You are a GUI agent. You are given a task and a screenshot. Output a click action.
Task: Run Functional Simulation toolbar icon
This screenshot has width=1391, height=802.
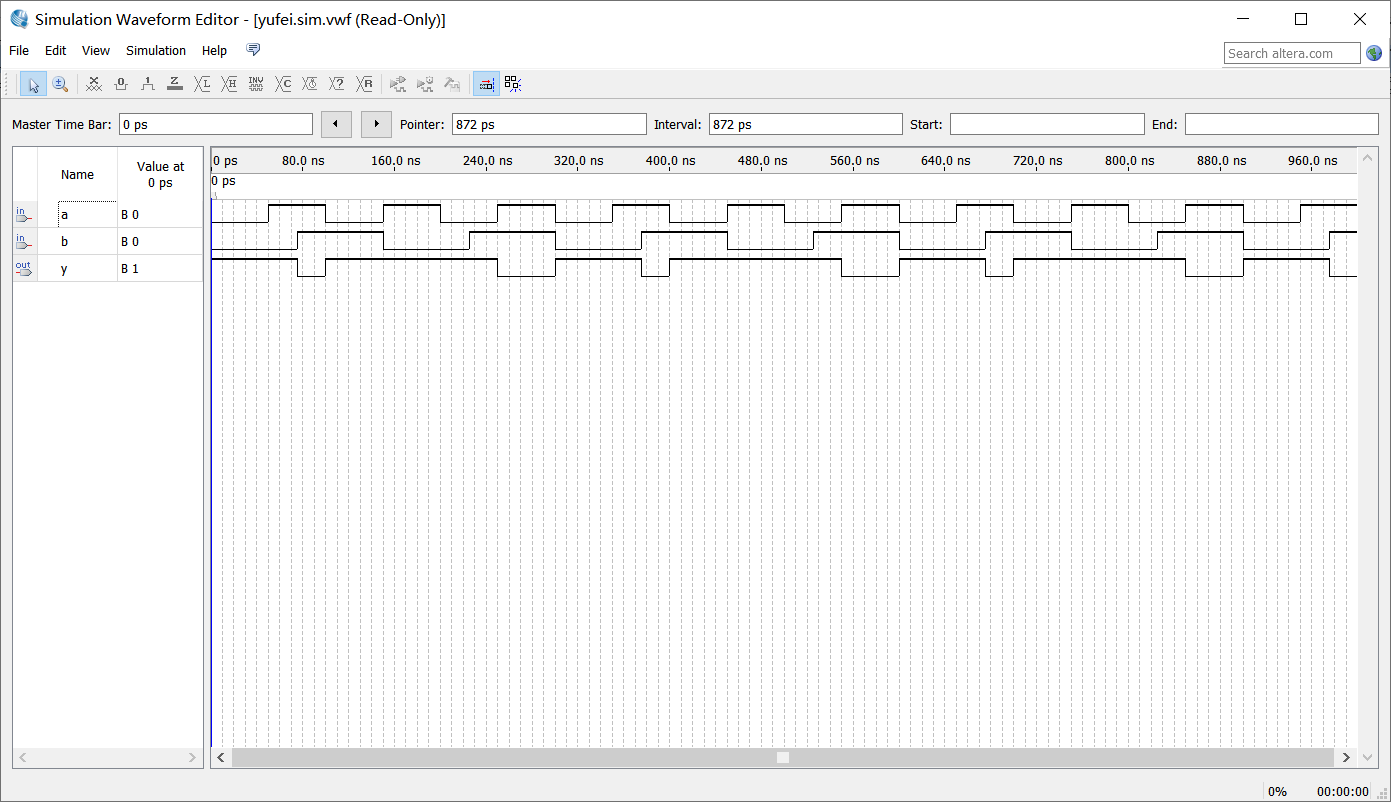coord(398,84)
